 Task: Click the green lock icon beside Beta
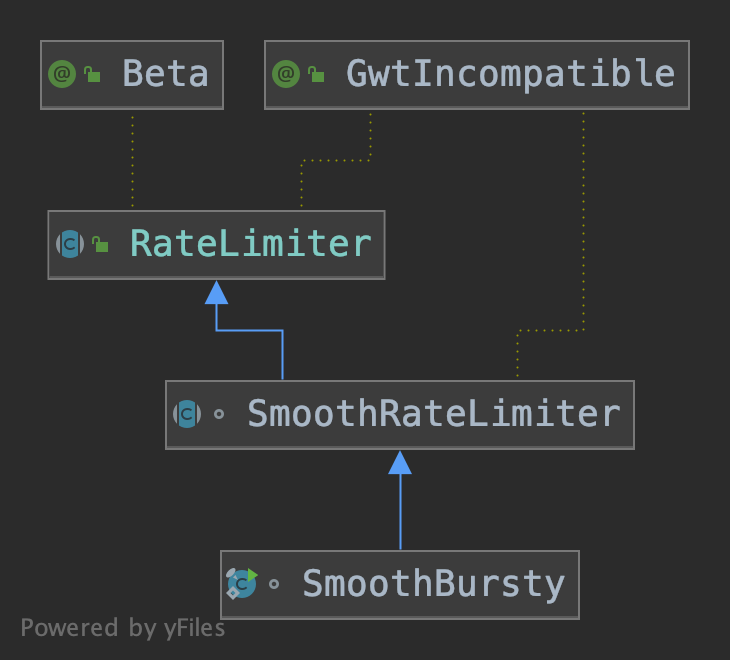[91, 74]
